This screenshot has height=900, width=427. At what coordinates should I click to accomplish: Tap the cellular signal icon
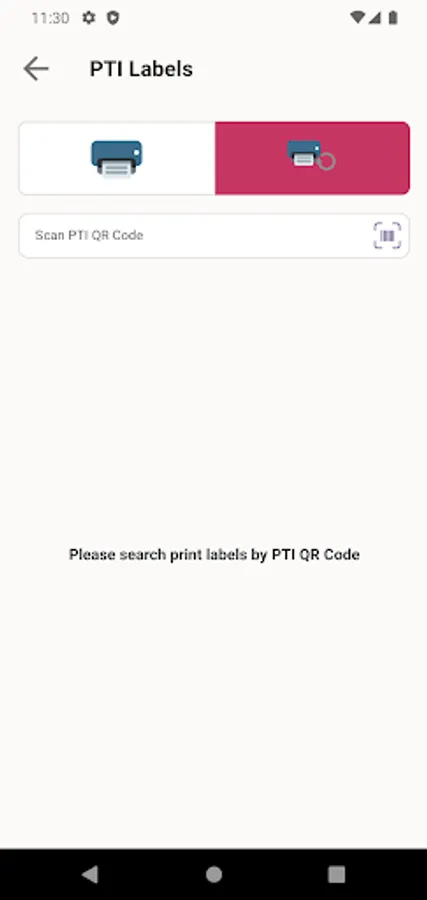coord(375,18)
